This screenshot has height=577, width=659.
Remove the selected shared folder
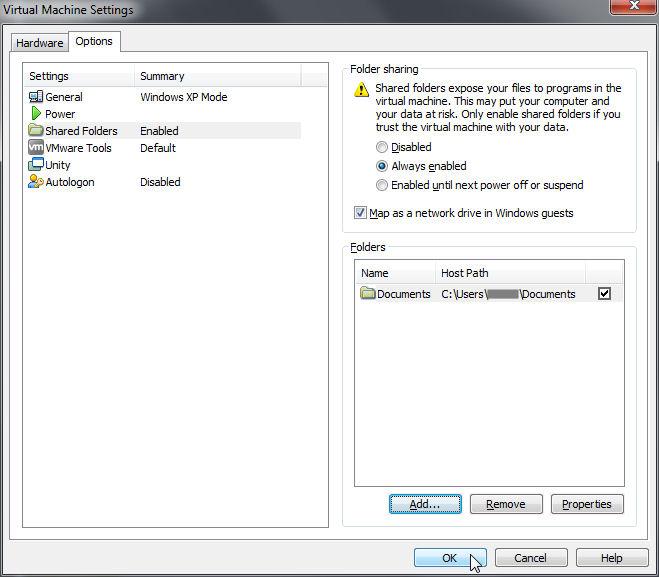point(505,504)
